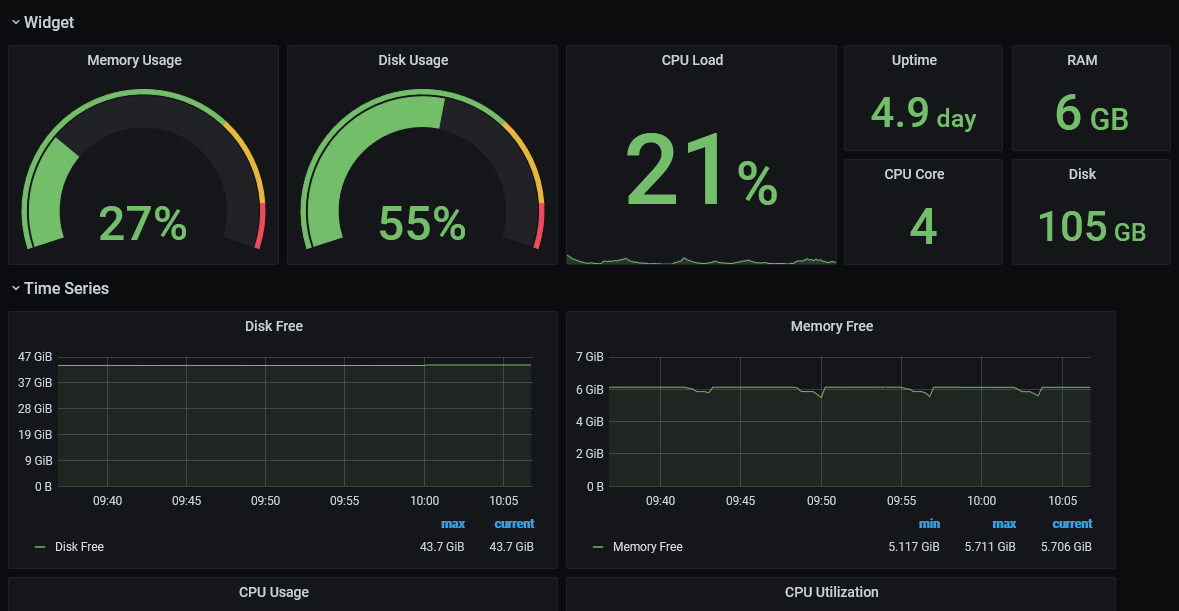Open the Disk stat panel title menu
This screenshot has height=611, width=1179.
tap(1082, 174)
